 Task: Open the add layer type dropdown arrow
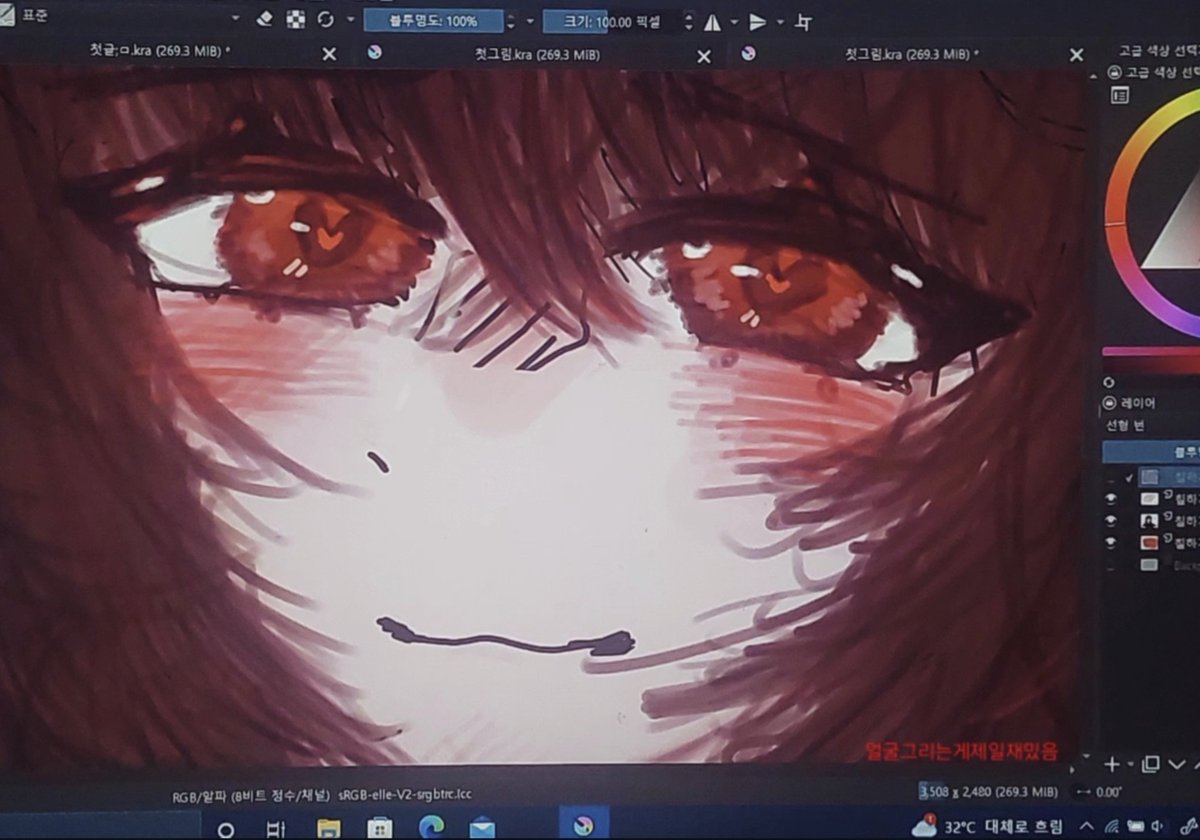pos(1130,765)
